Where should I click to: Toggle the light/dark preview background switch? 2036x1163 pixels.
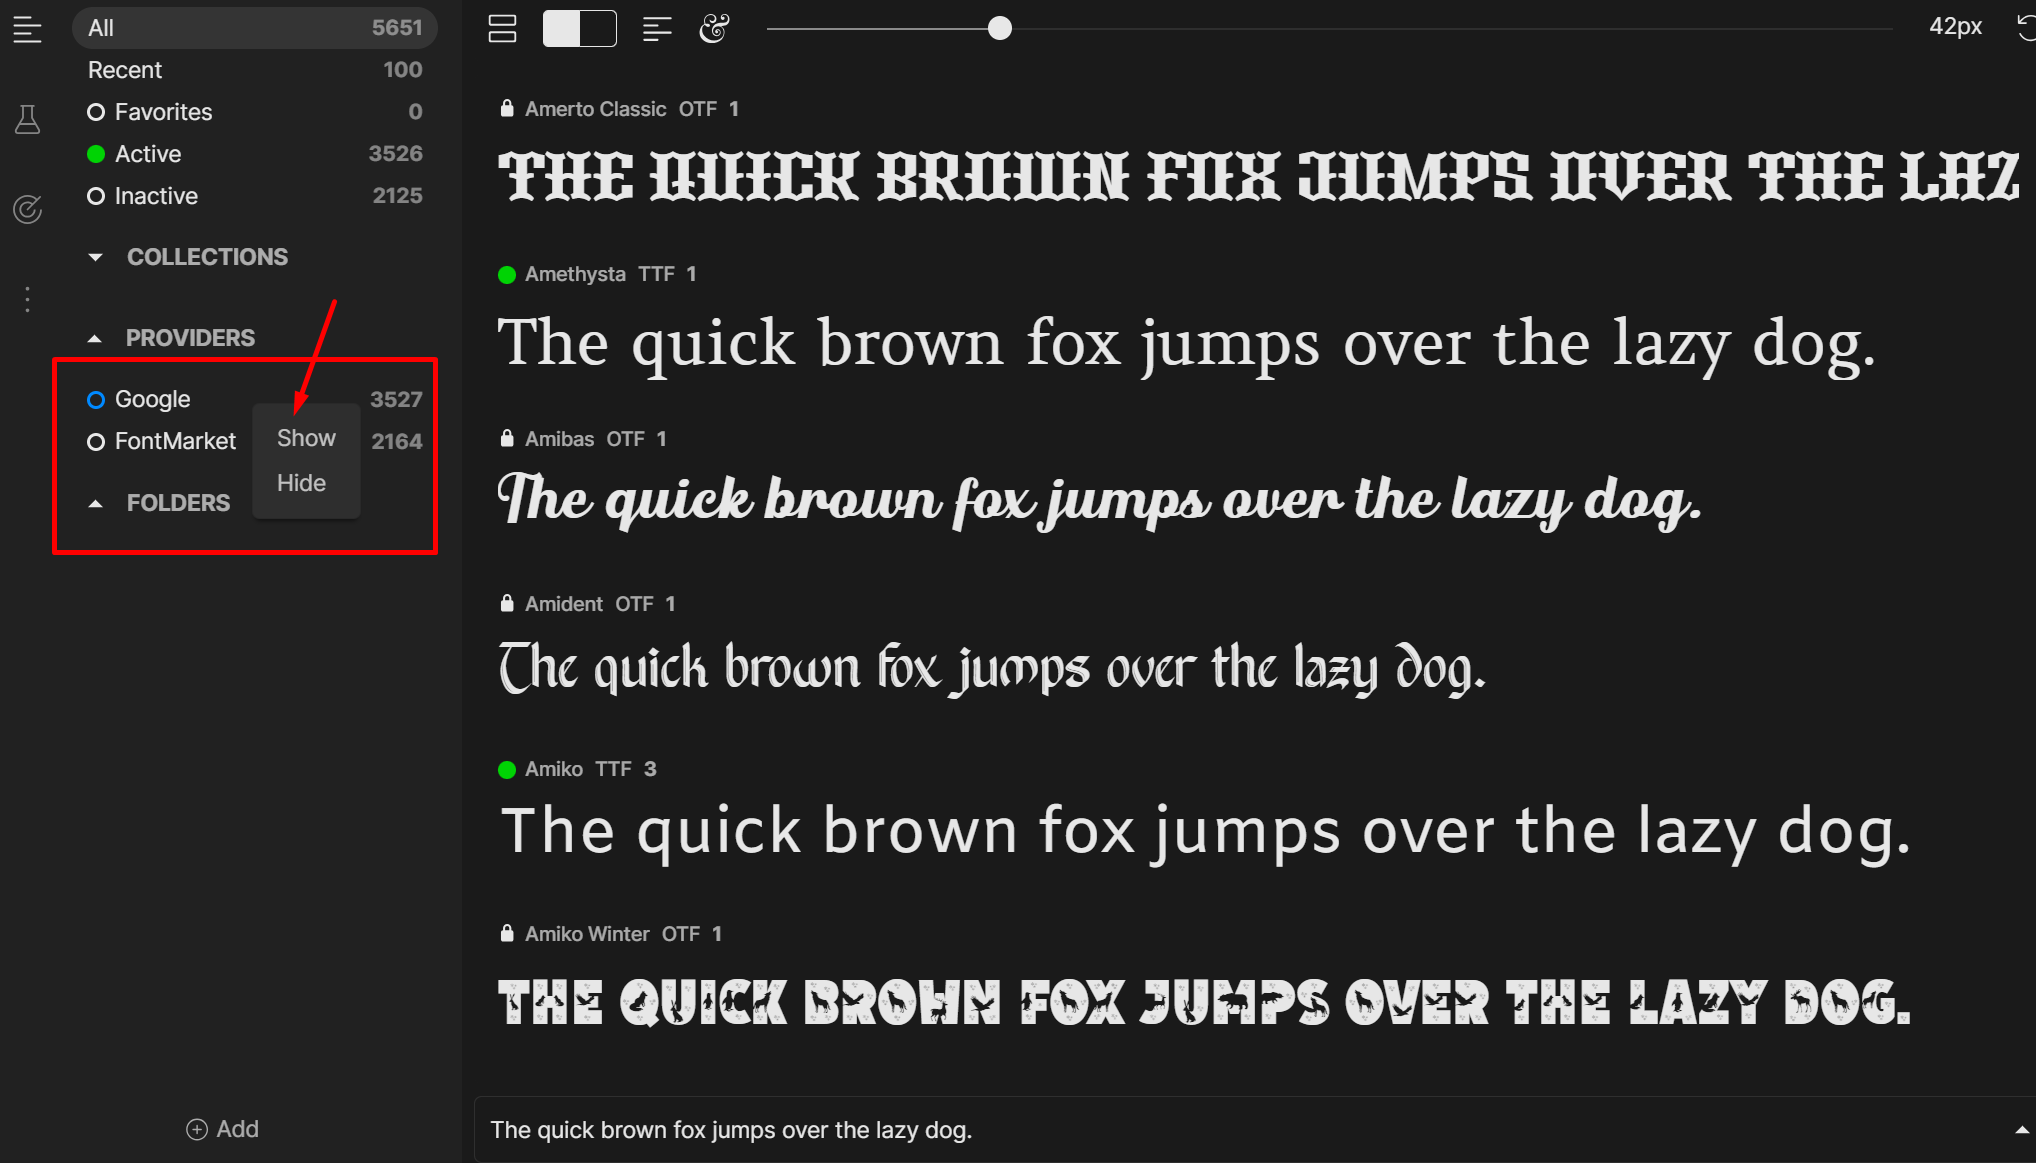click(x=579, y=29)
